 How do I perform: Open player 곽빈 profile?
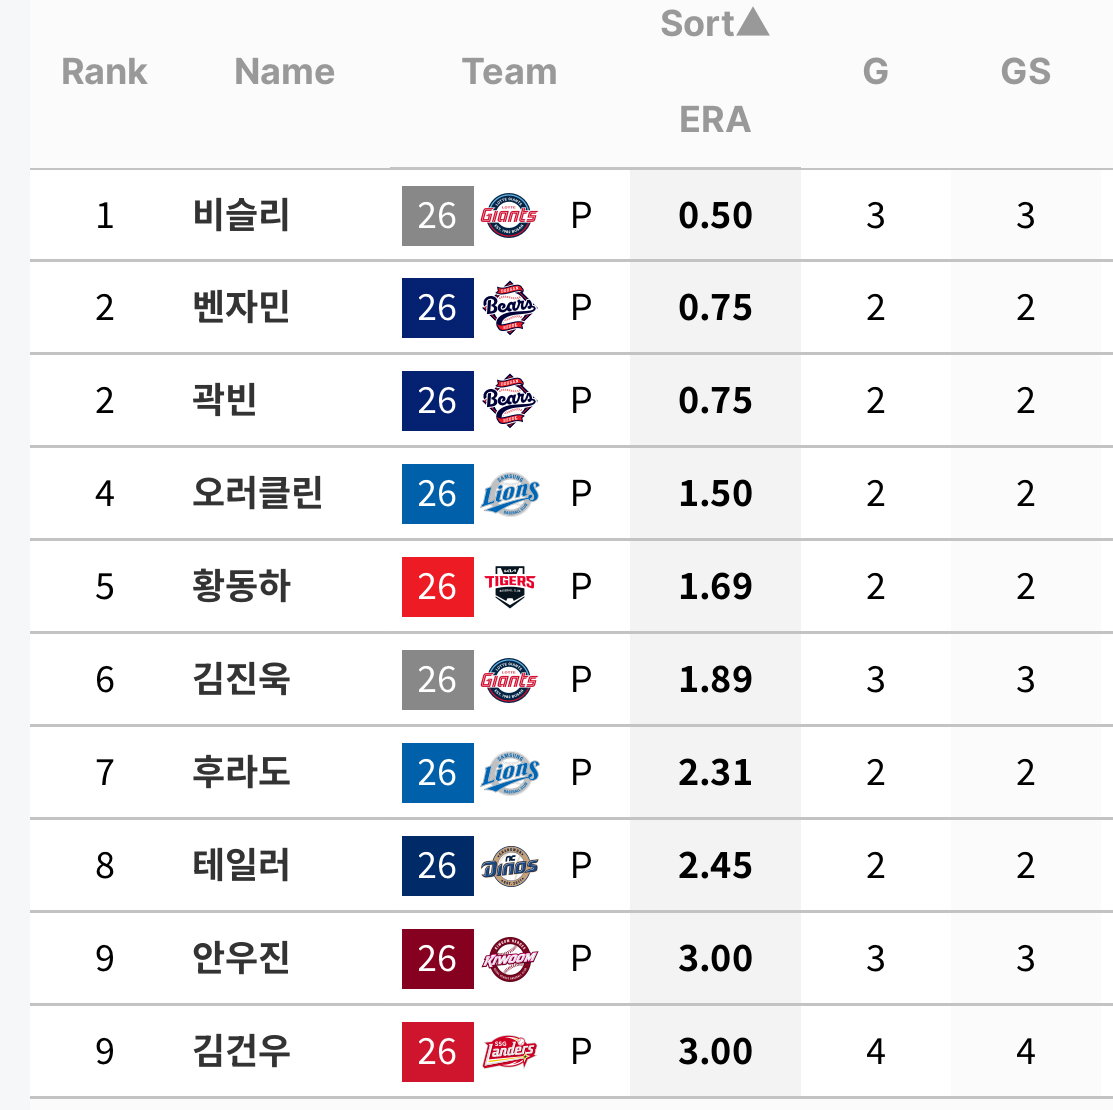[x=224, y=400]
